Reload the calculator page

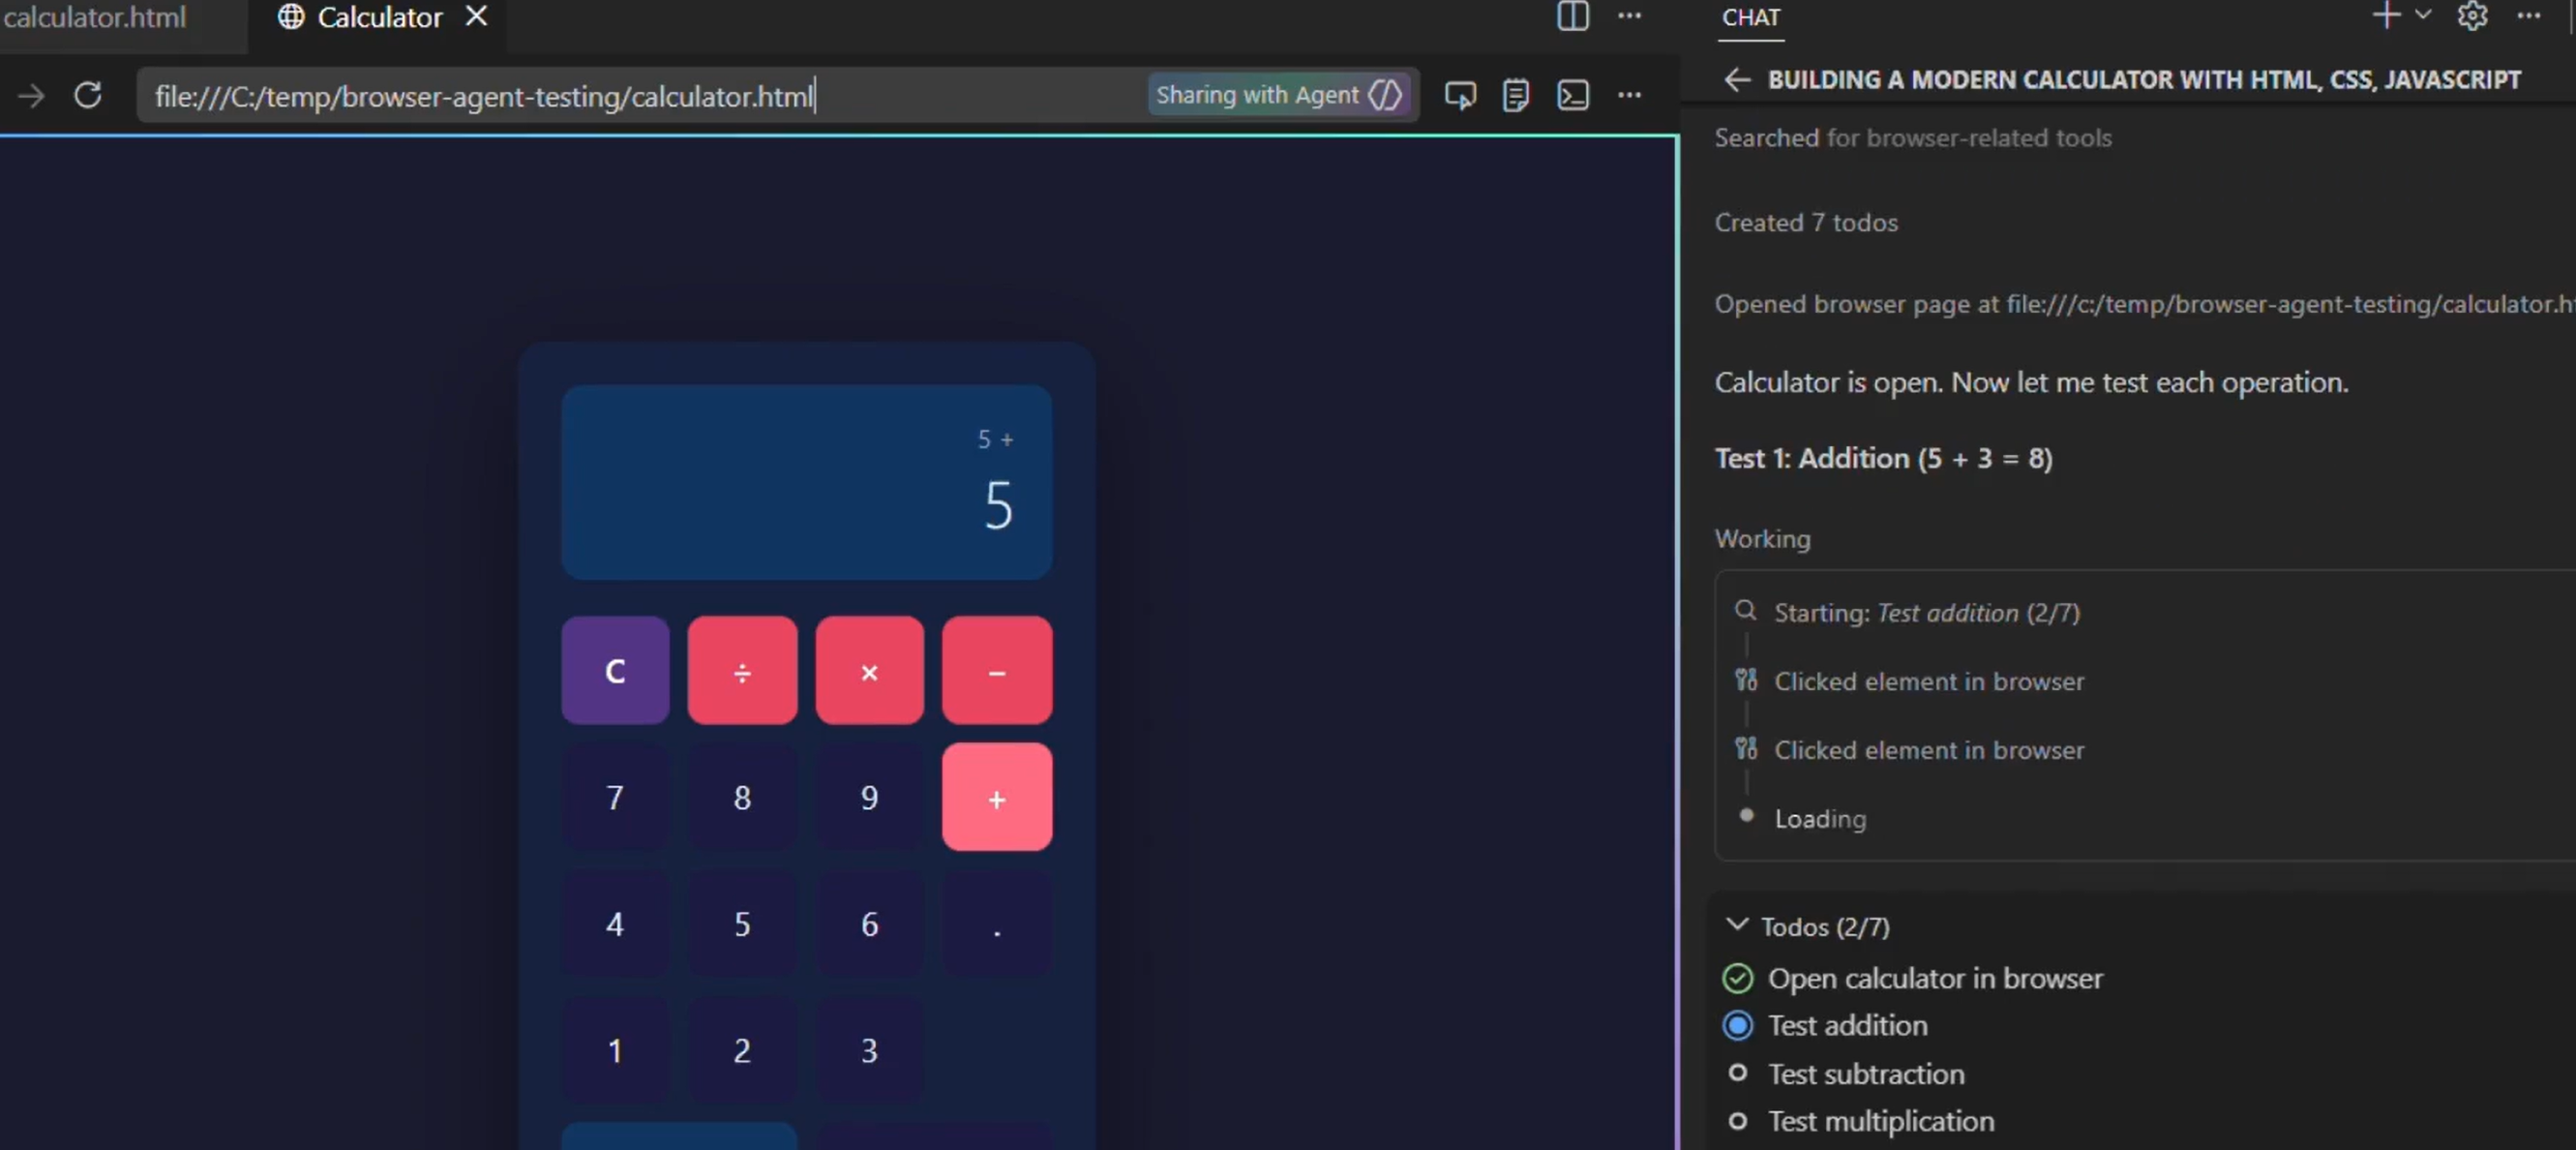click(x=88, y=95)
